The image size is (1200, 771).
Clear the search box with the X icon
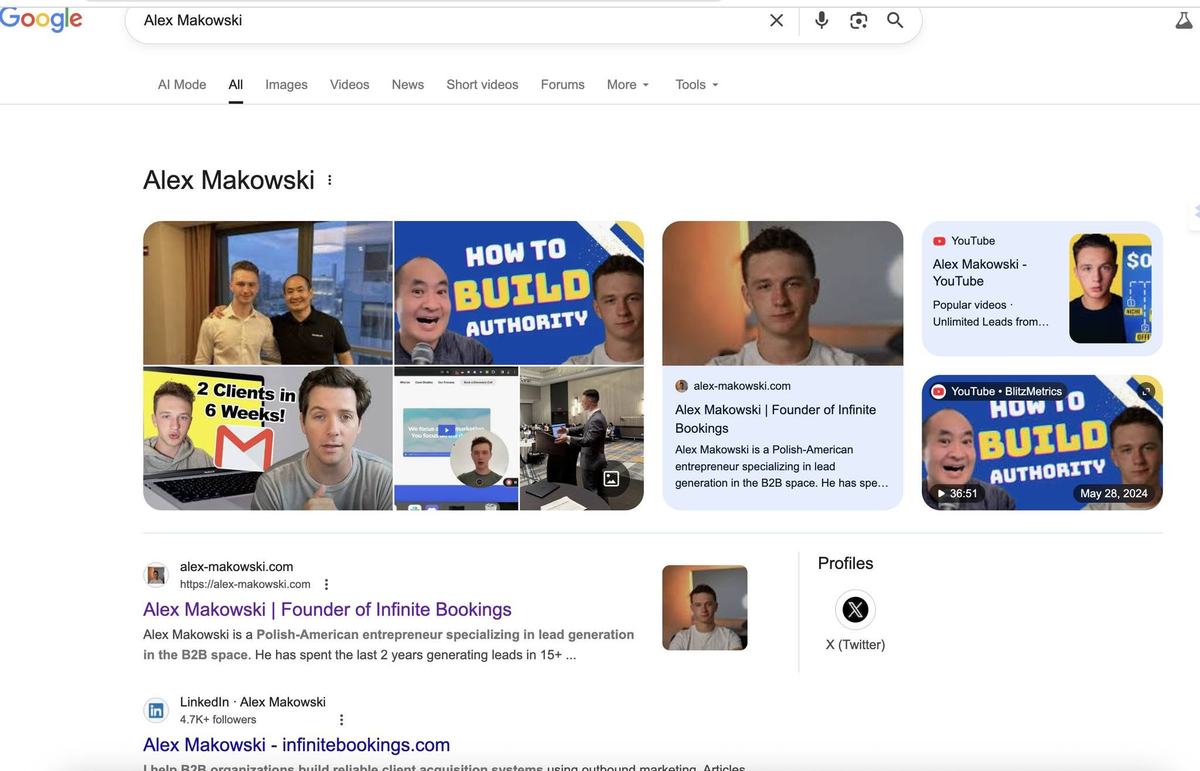pos(776,20)
